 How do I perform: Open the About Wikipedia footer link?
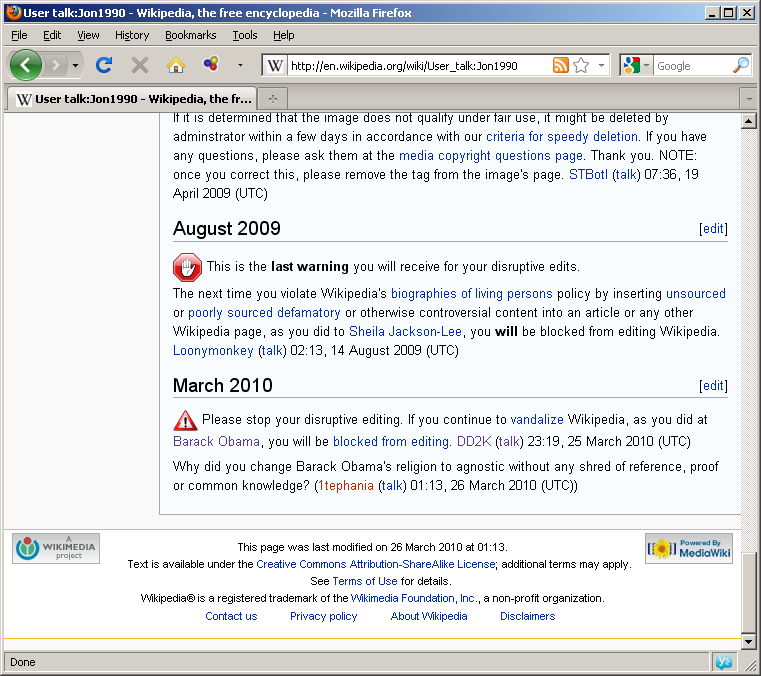429,616
